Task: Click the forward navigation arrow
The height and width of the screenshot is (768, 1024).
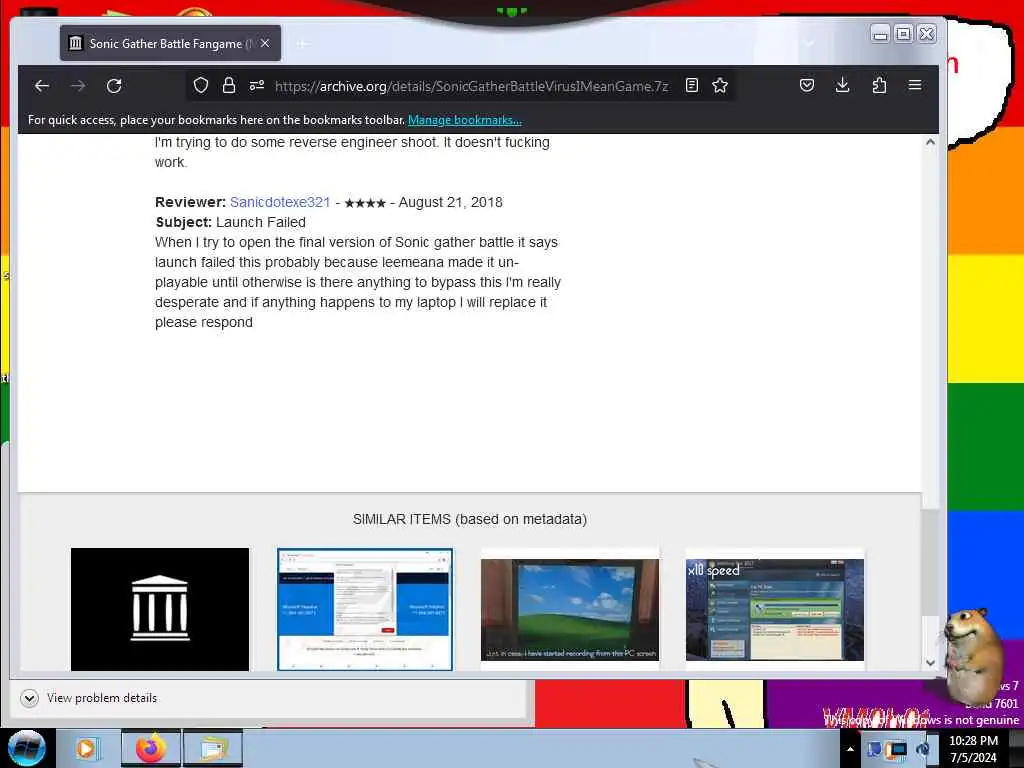Action: [78, 86]
